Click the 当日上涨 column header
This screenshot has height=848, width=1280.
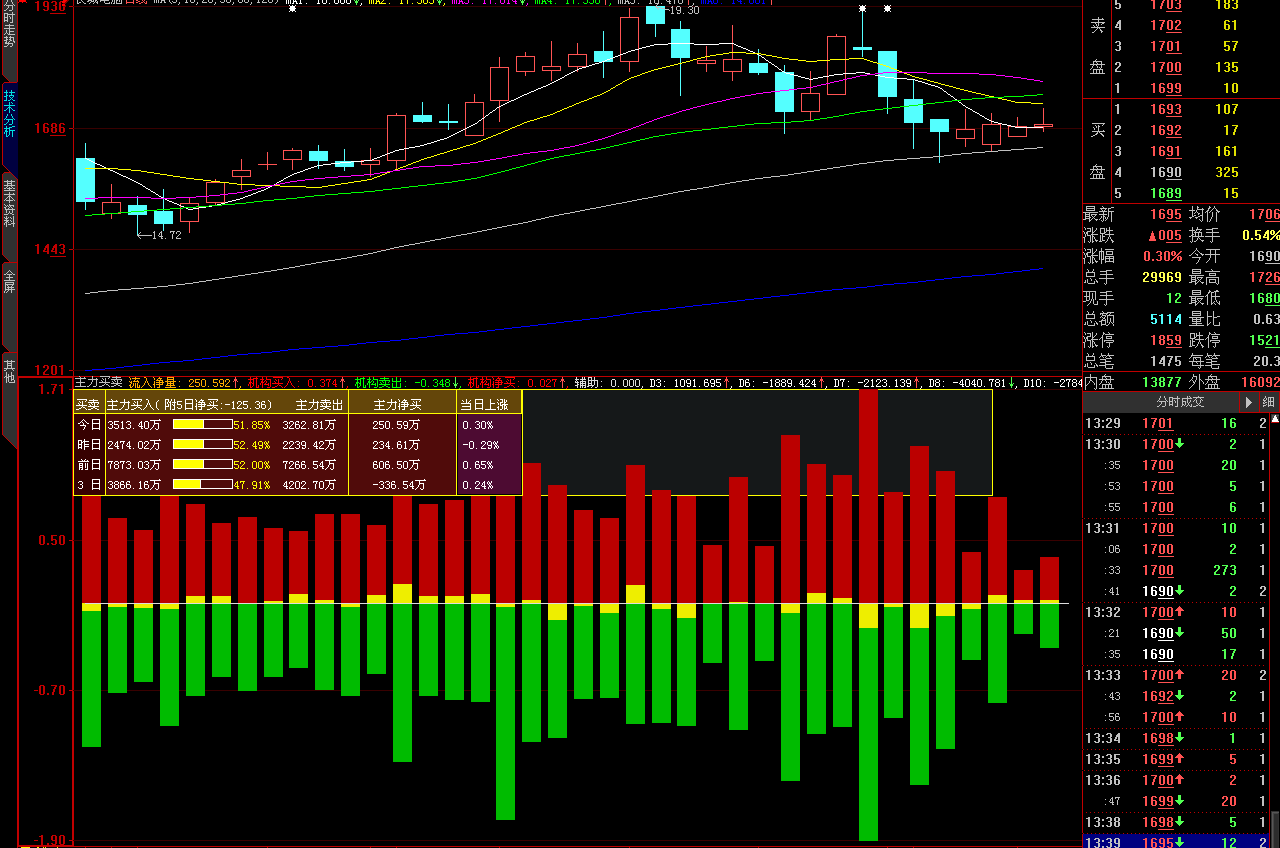pos(485,405)
